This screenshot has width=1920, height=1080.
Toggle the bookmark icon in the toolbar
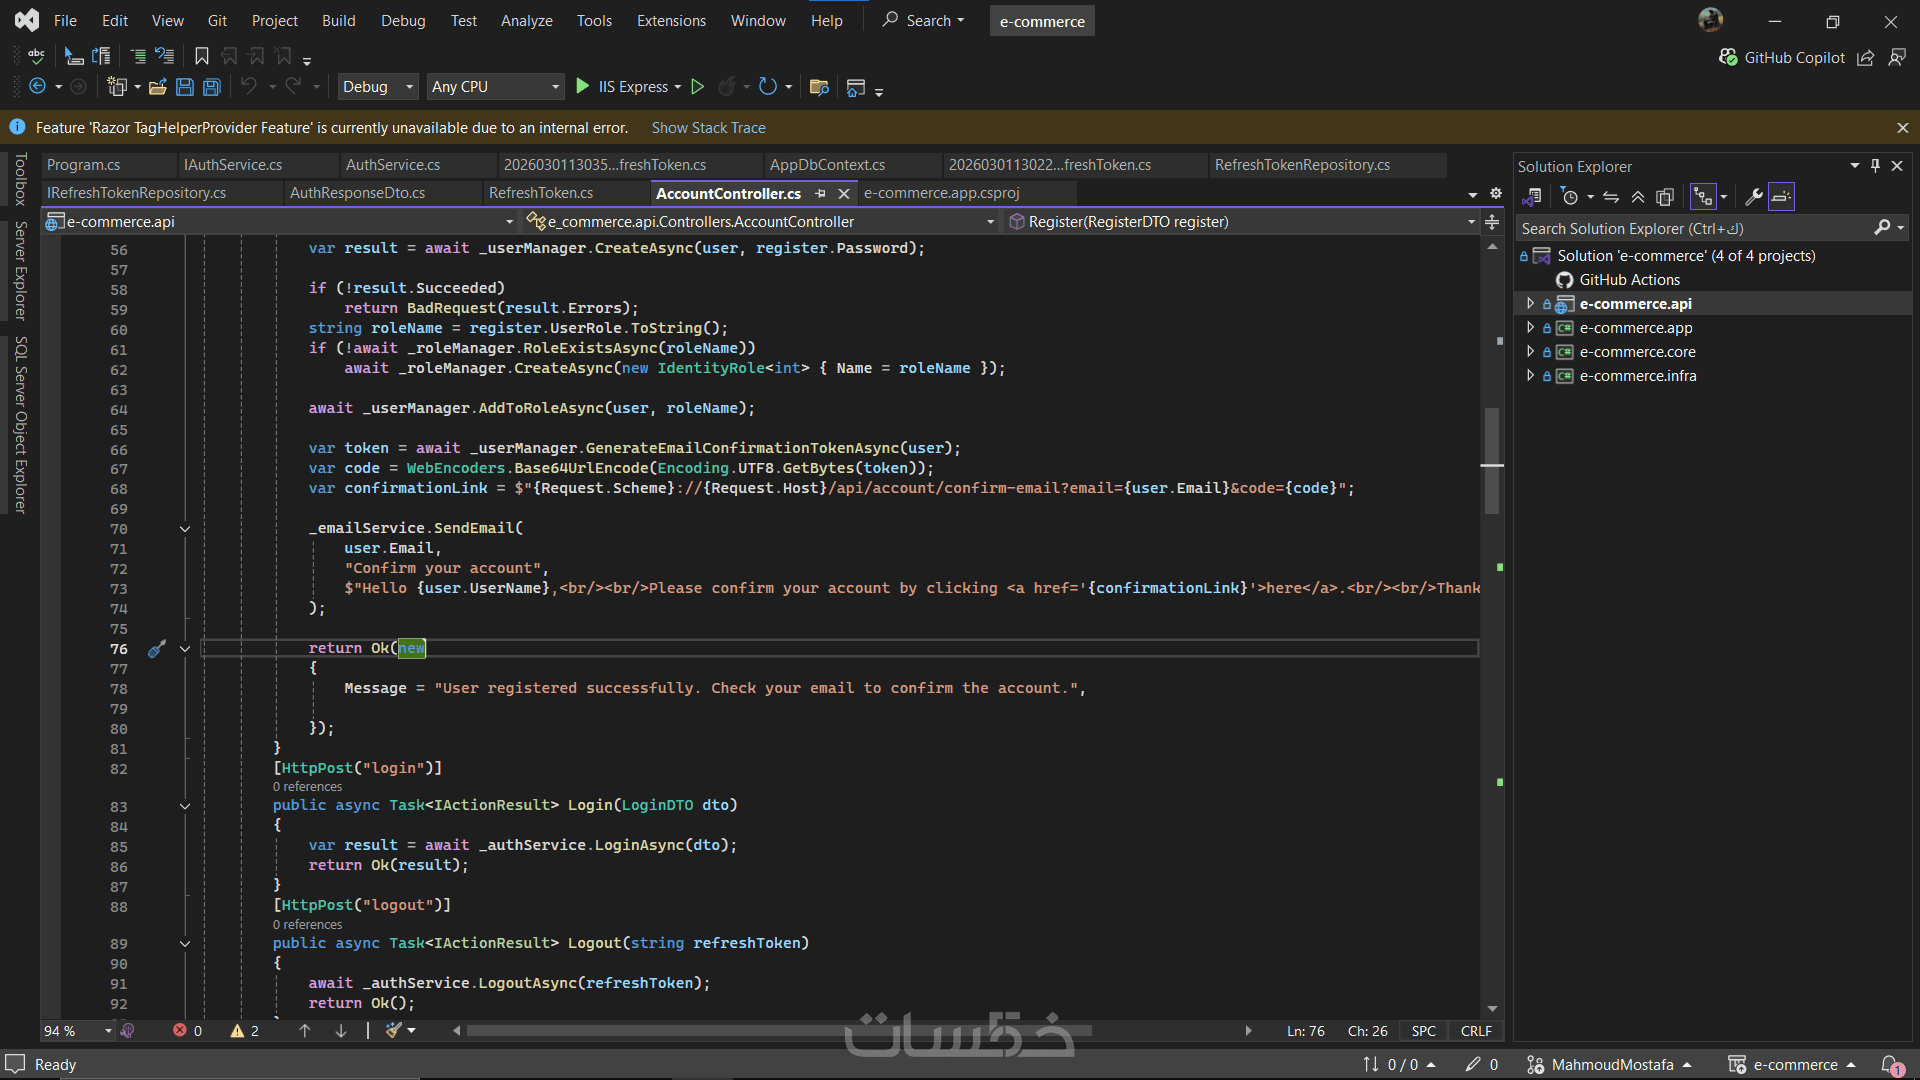(202, 56)
